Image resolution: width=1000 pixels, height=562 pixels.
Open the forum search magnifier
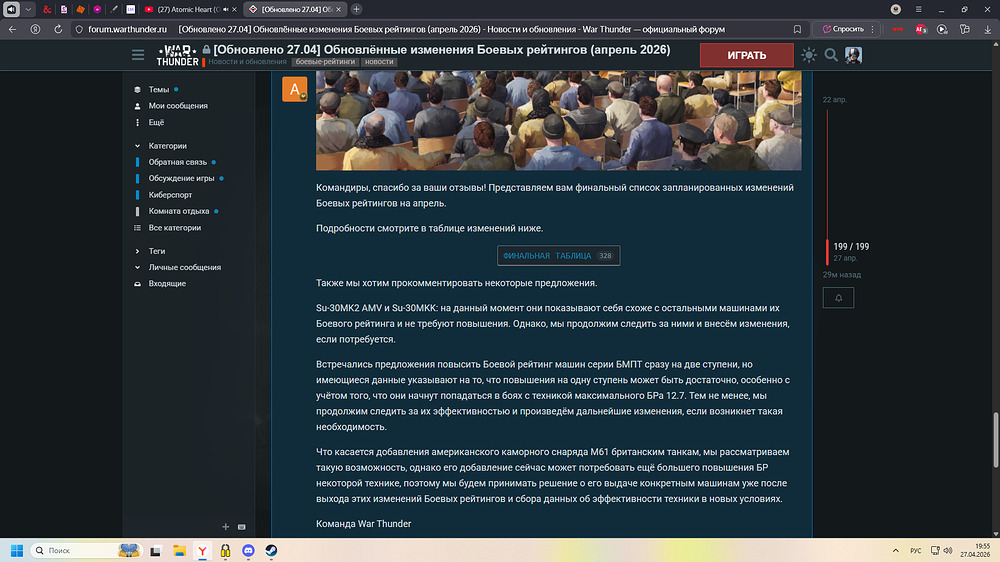tap(831, 55)
